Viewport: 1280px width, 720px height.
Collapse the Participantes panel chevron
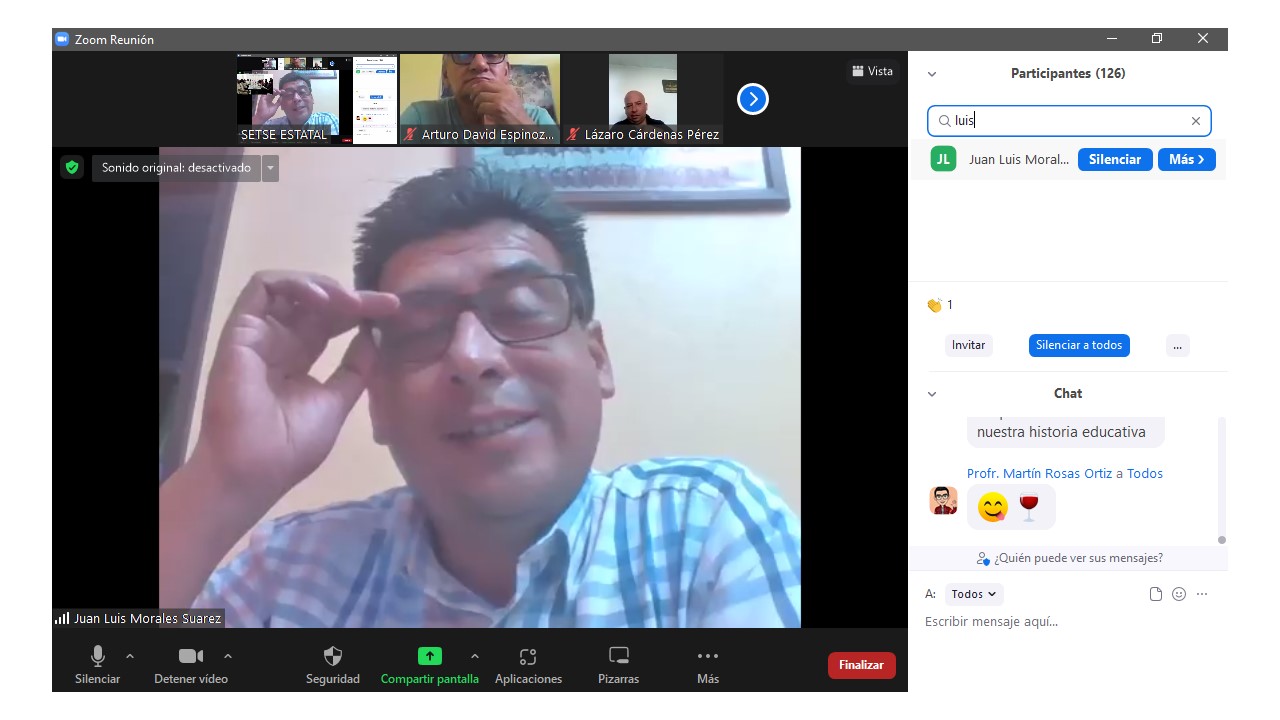[x=932, y=74]
